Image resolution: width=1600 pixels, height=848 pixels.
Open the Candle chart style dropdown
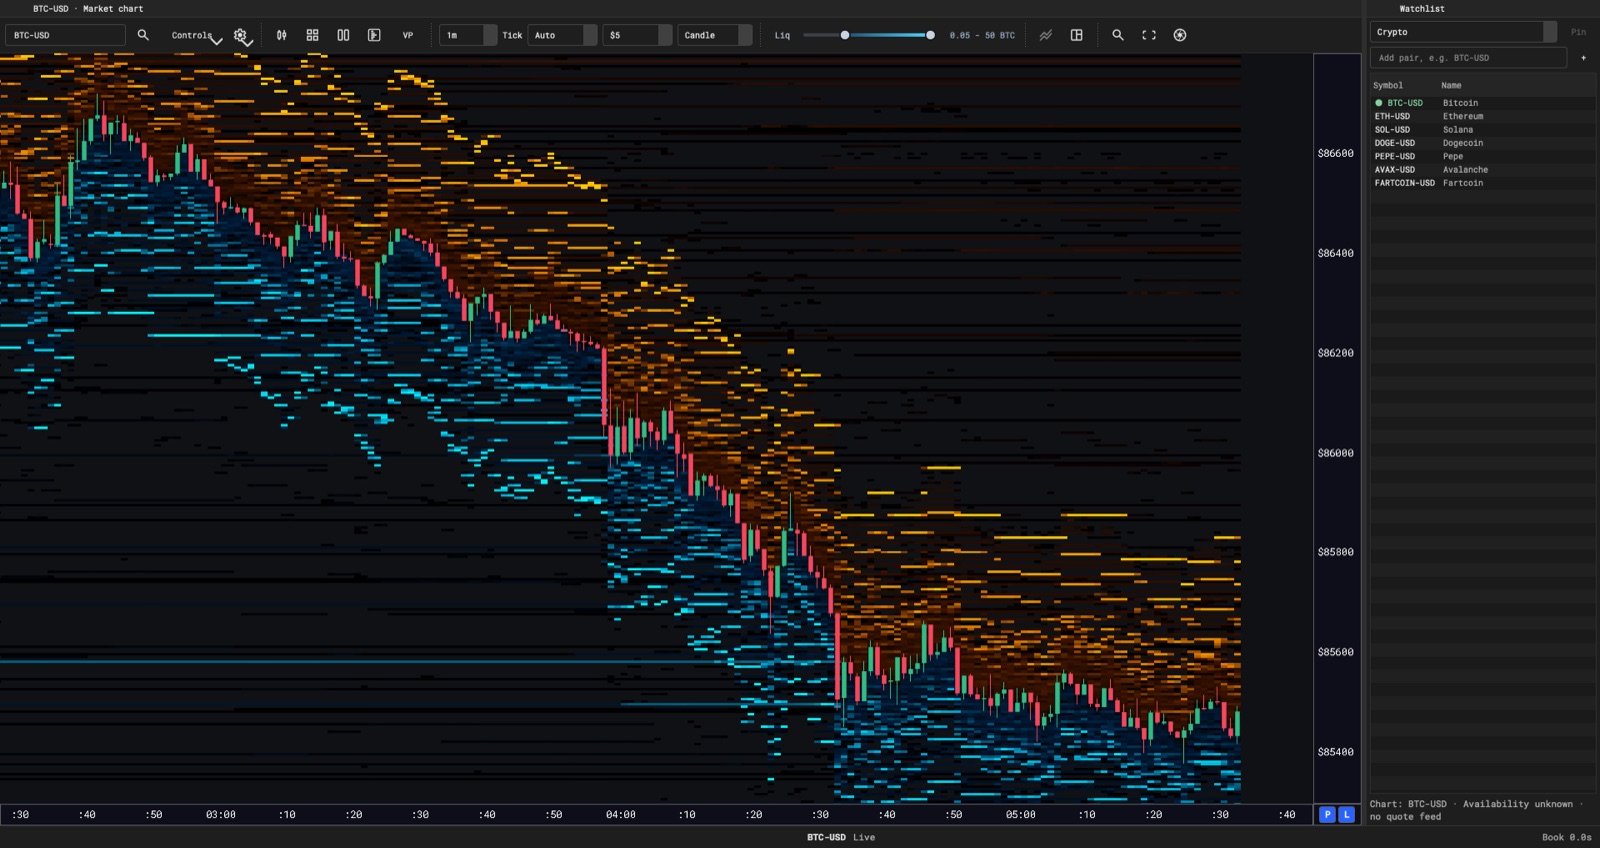pos(715,35)
